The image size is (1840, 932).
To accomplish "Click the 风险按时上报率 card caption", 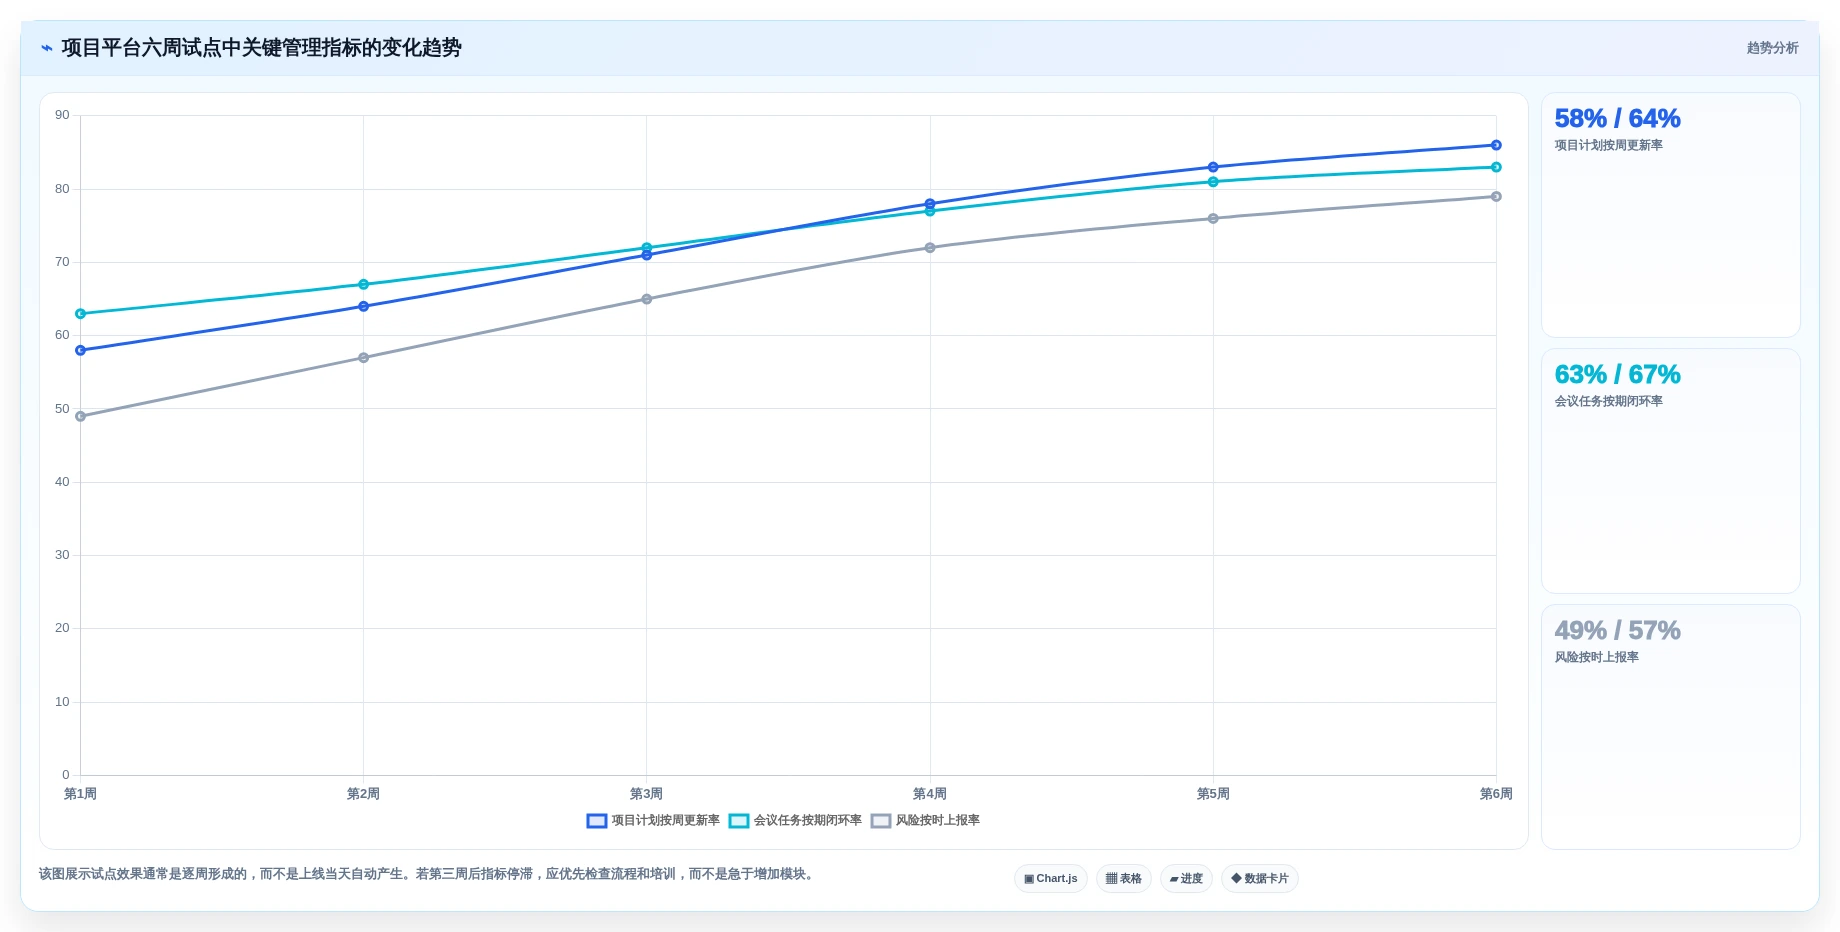I will [1596, 657].
